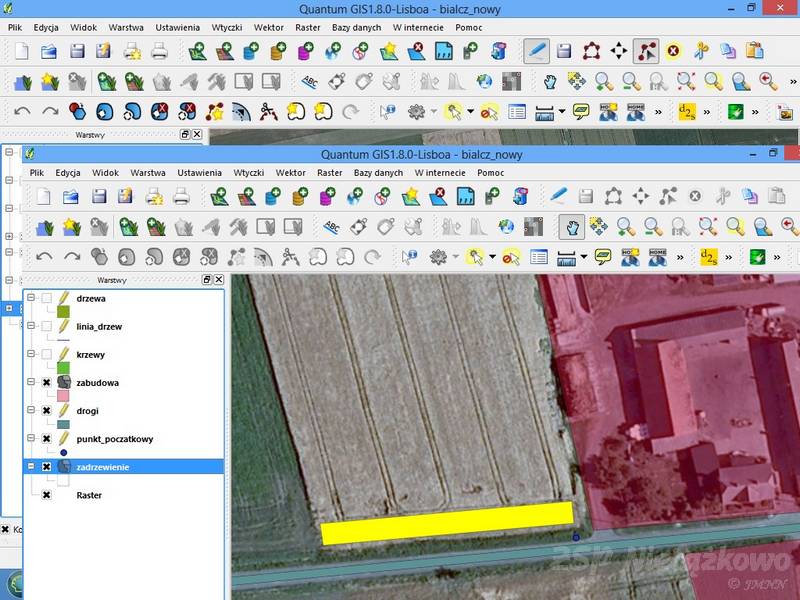Hide the zabudowa layer
Image resolution: width=800 pixels, height=600 pixels.
(x=46, y=382)
